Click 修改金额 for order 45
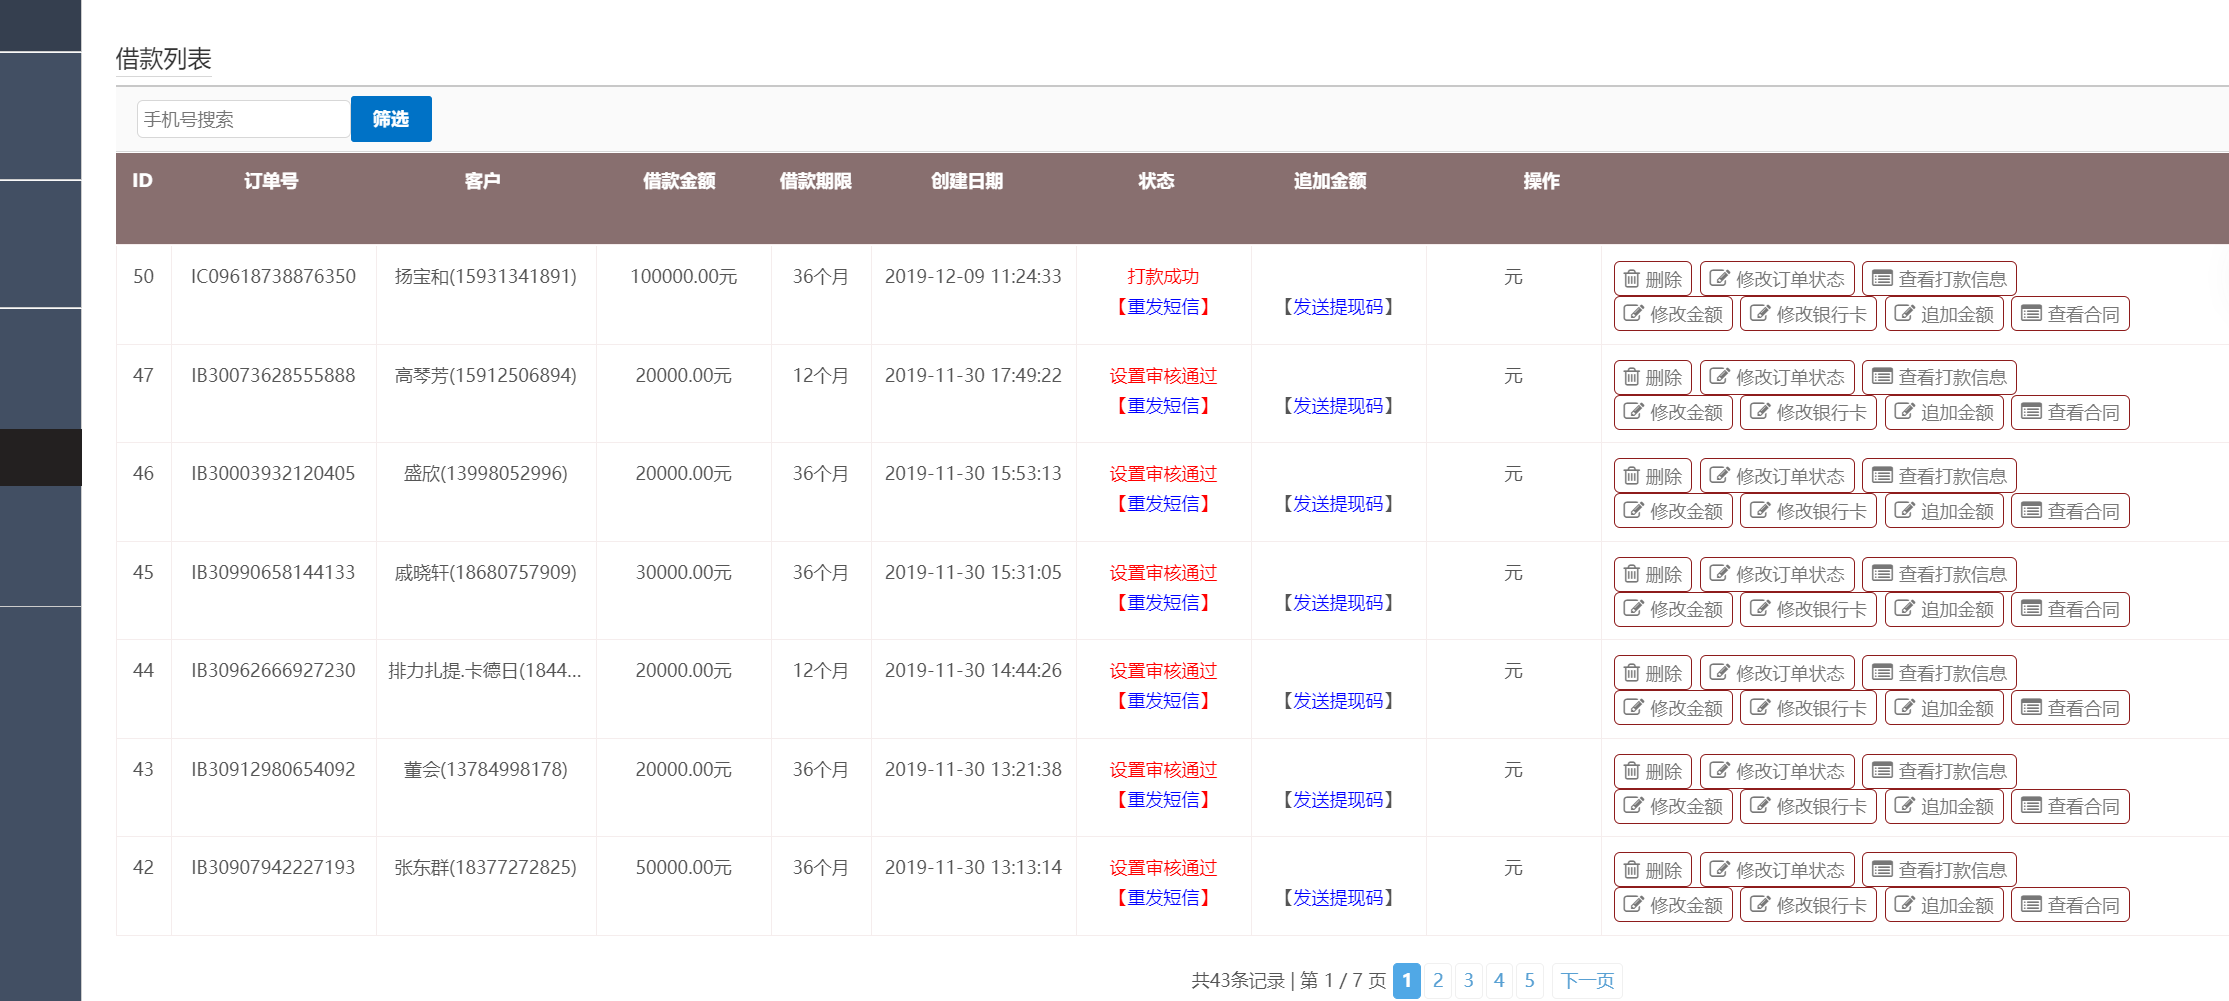The width and height of the screenshot is (2229, 1001). point(1672,609)
